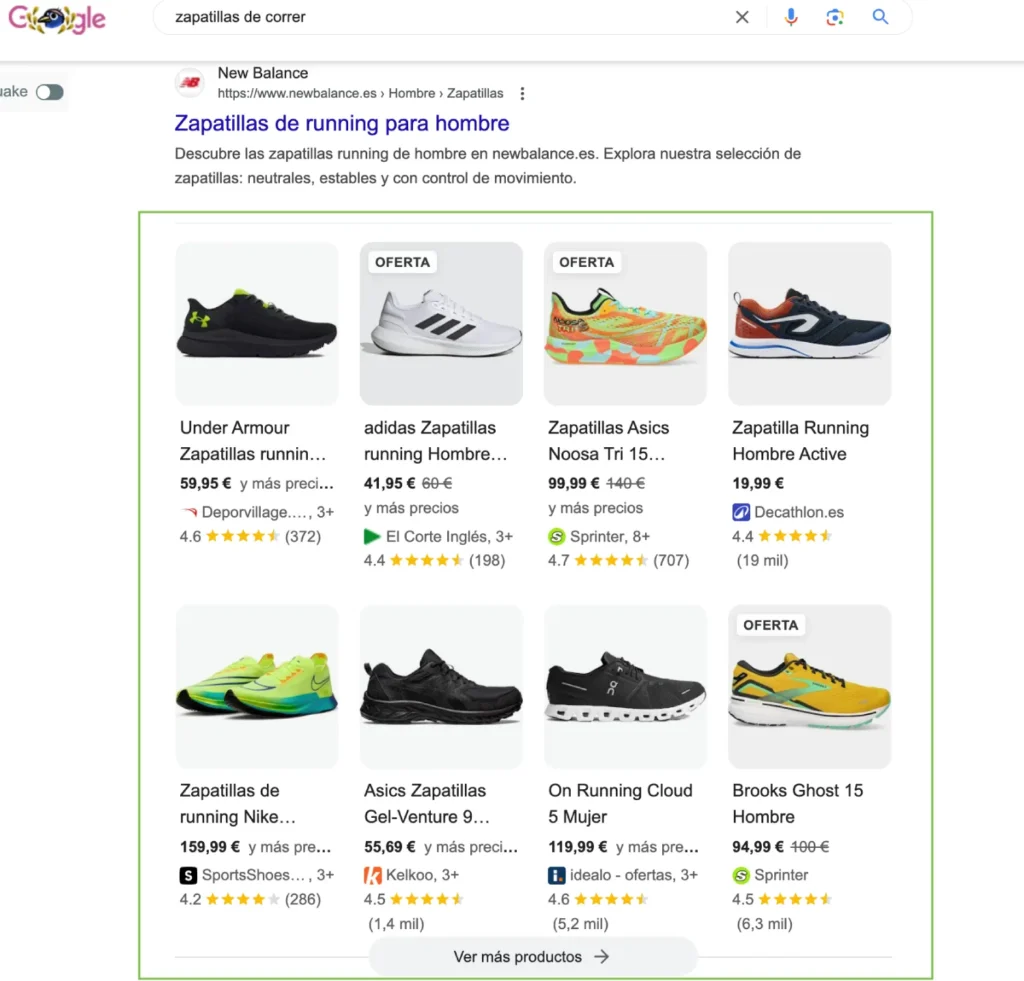Image resolution: width=1024 pixels, height=981 pixels.
Task: Click the 99,99 € Asics Noosa price
Action: point(574,483)
